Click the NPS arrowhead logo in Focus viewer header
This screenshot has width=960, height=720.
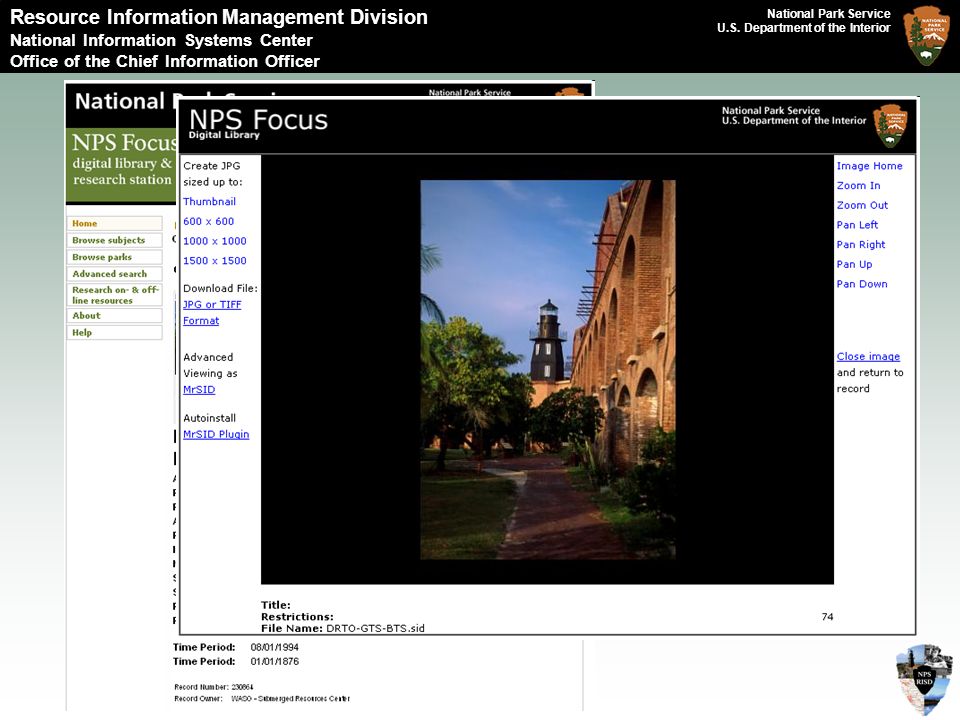[x=890, y=126]
